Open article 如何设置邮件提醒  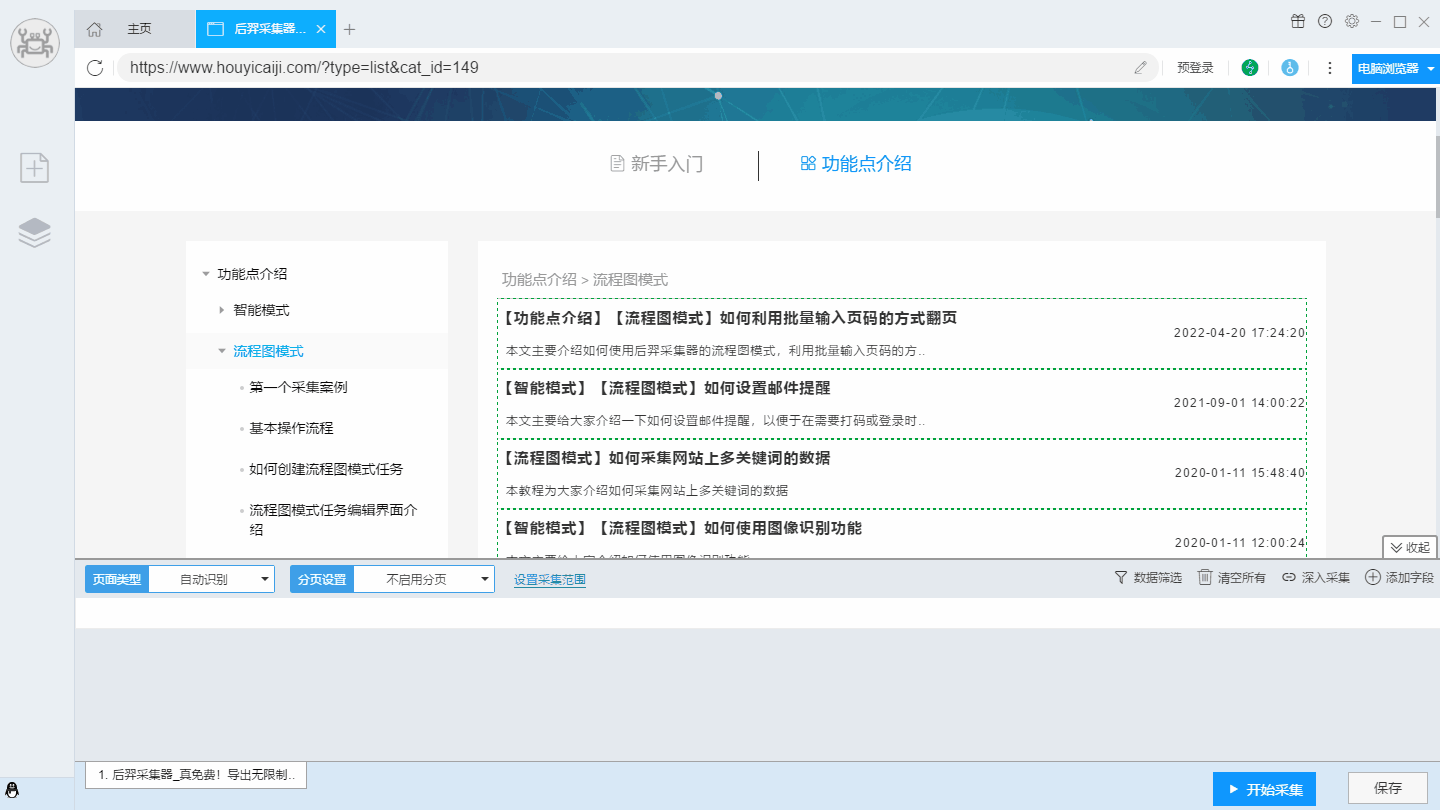click(666, 388)
